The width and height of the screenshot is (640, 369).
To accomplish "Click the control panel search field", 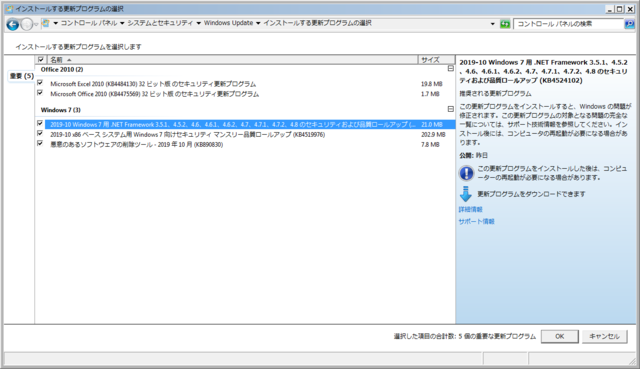I will (568, 24).
